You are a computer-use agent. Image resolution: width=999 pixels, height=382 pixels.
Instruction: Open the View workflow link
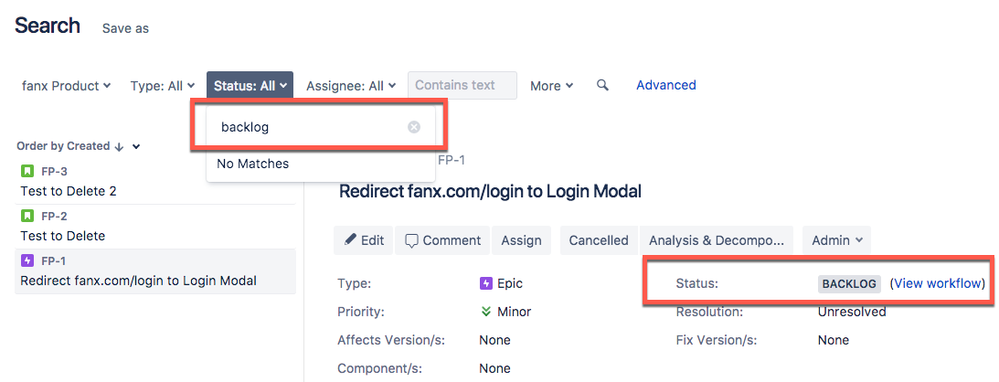click(x=937, y=283)
